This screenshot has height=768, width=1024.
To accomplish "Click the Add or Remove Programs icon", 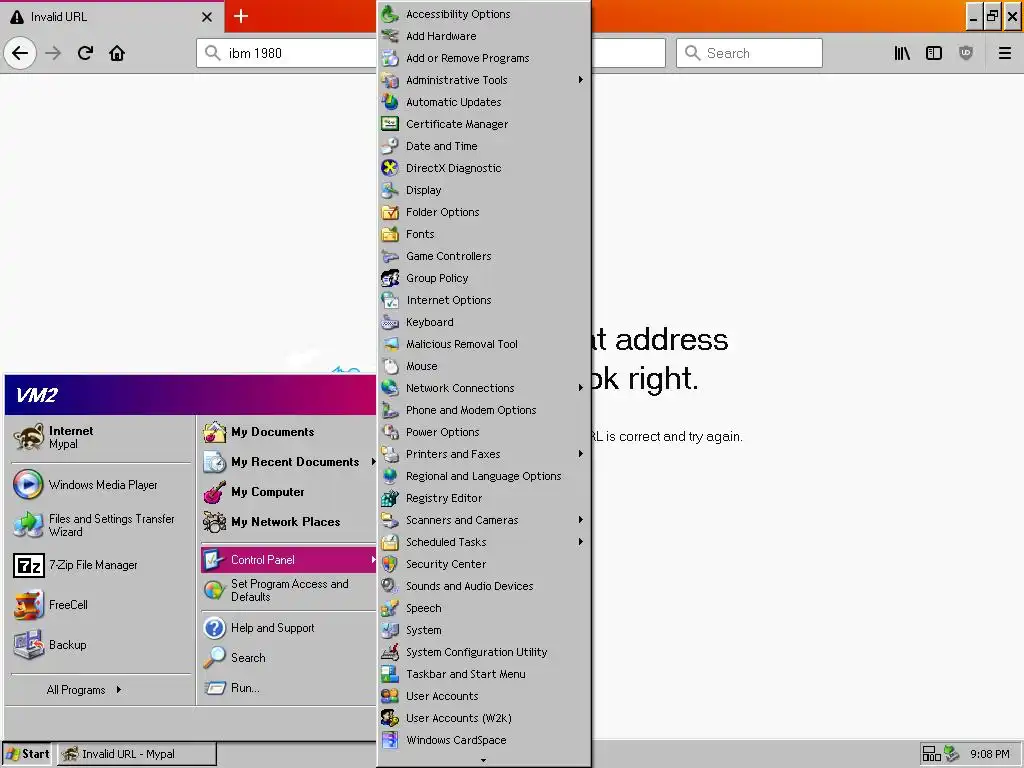I will (x=390, y=58).
